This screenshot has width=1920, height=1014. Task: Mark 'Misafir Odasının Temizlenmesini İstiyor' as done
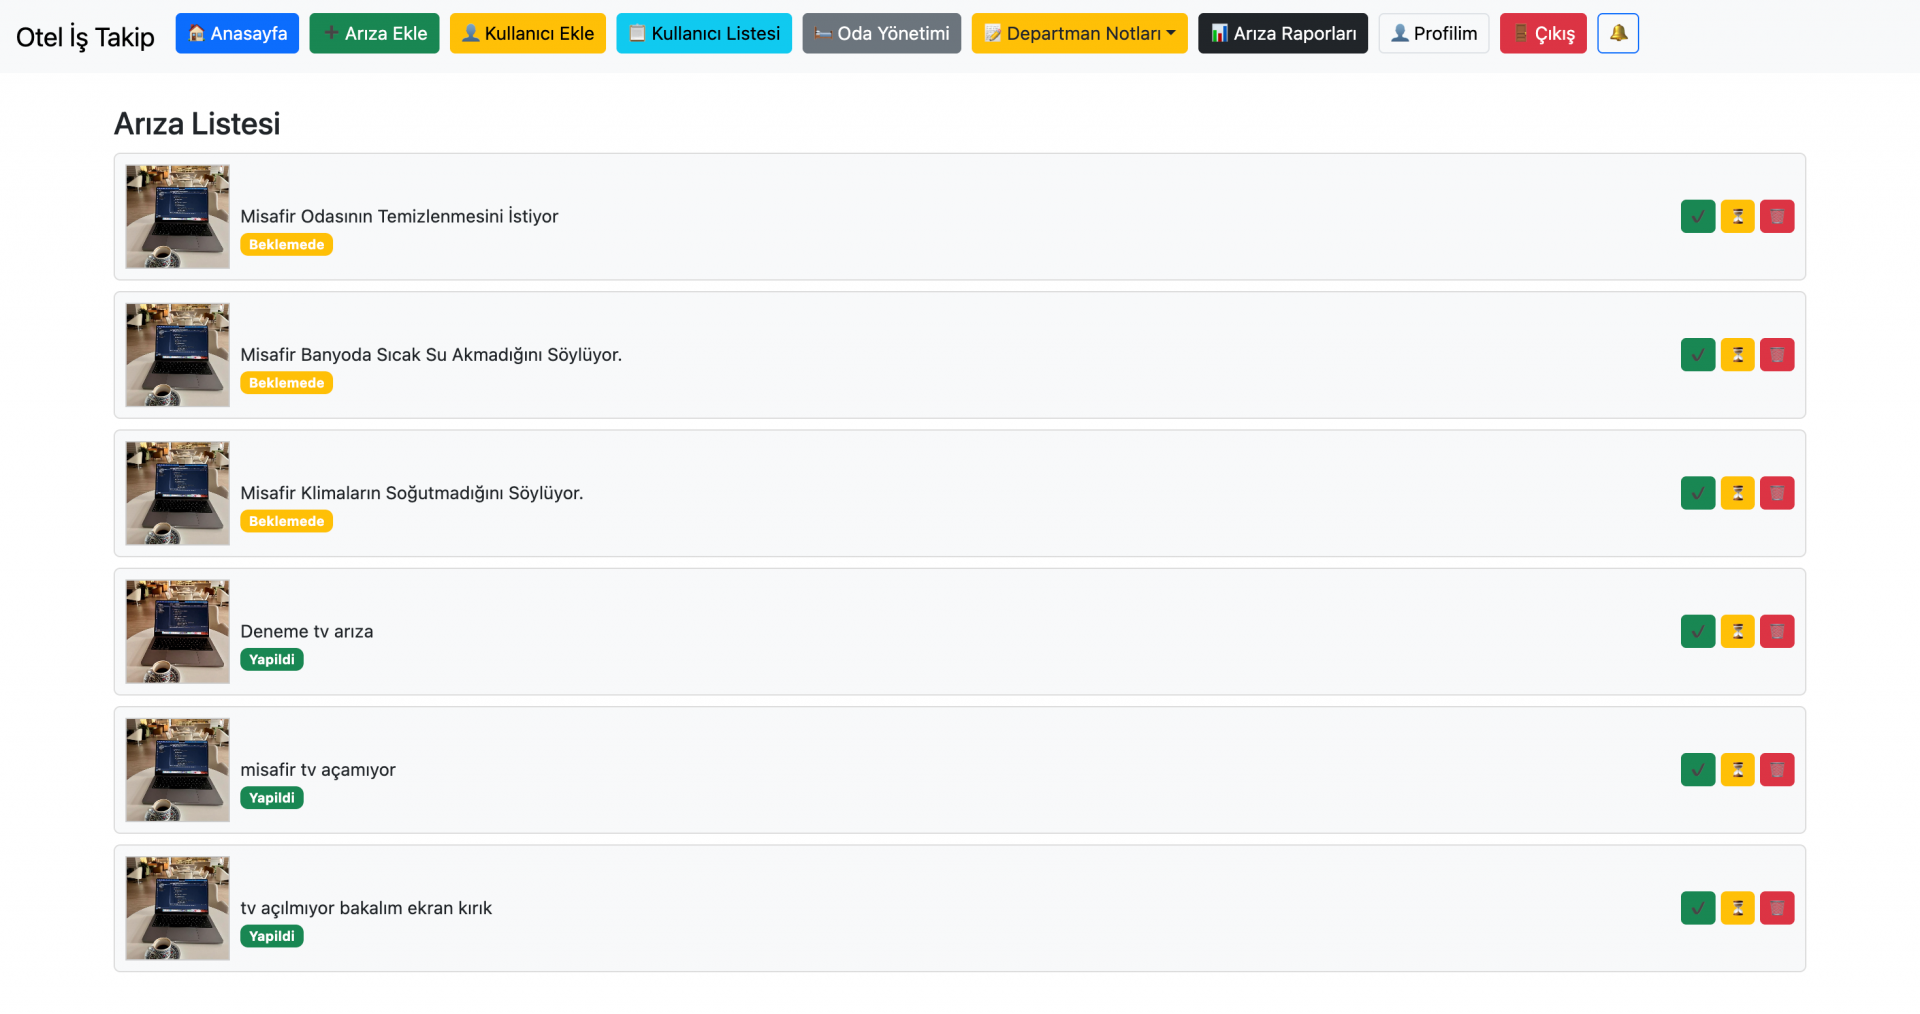(1697, 216)
